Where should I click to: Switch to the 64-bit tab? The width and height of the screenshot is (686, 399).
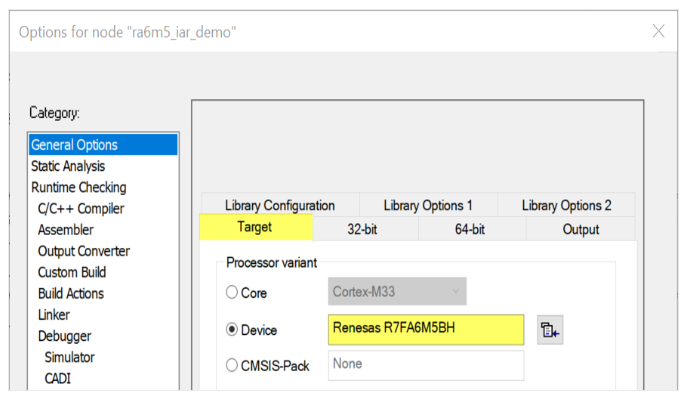[472, 229]
